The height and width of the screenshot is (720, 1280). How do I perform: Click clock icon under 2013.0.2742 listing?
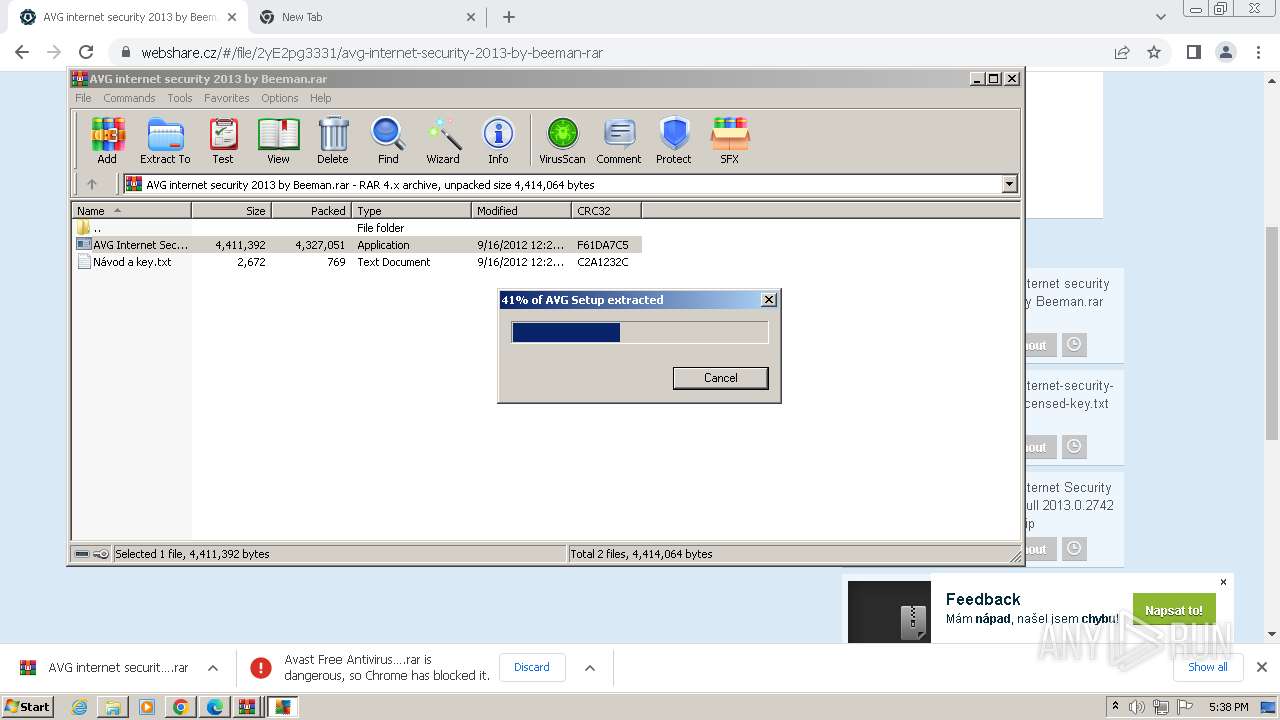1073,549
